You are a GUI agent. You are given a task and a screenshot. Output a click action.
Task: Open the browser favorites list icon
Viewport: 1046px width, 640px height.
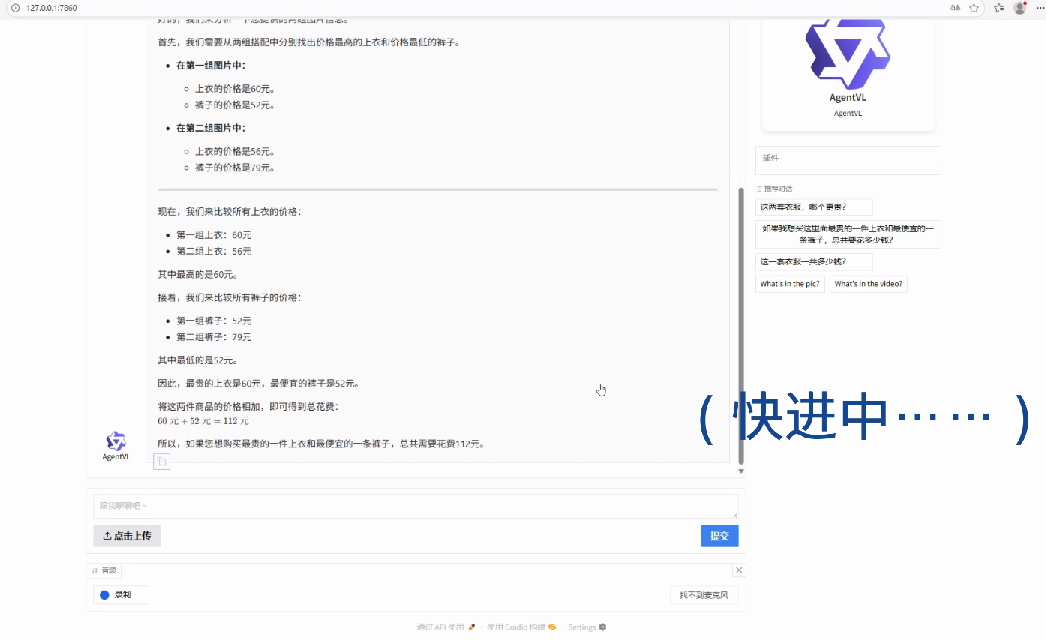(999, 8)
